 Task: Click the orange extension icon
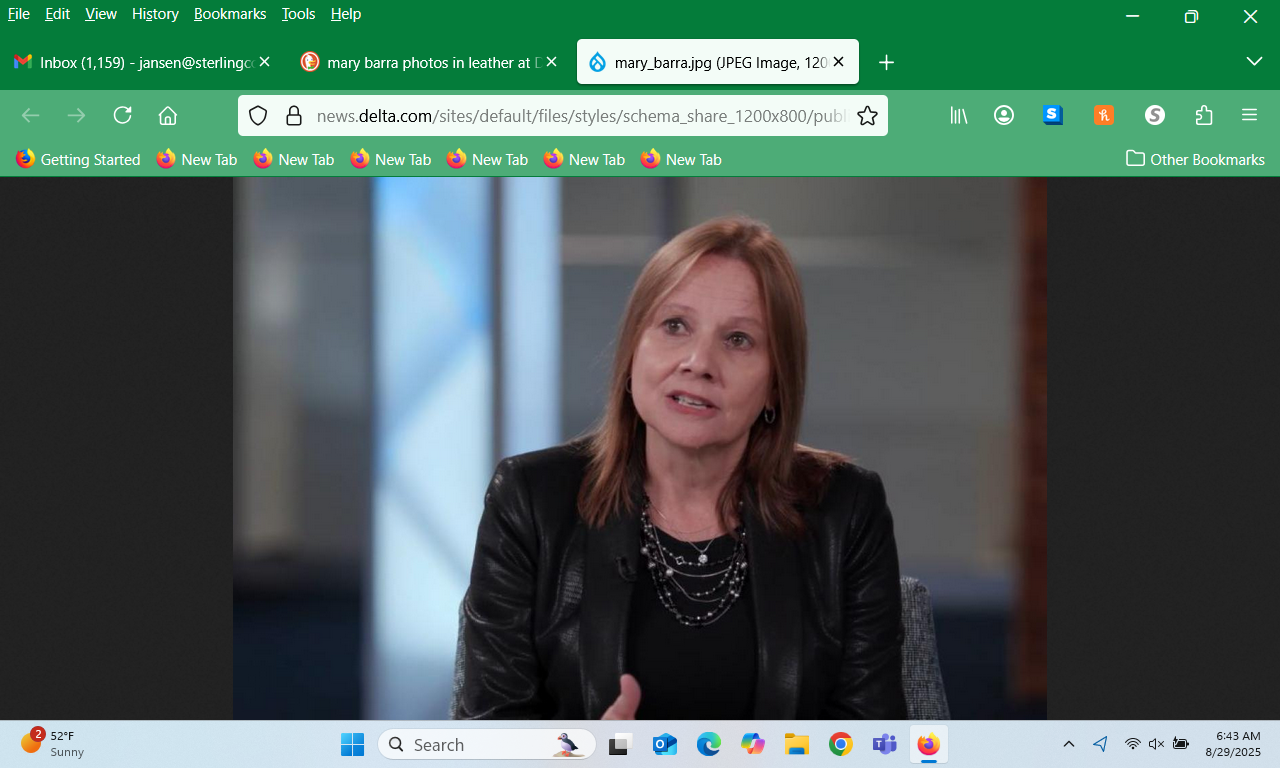coord(1104,115)
